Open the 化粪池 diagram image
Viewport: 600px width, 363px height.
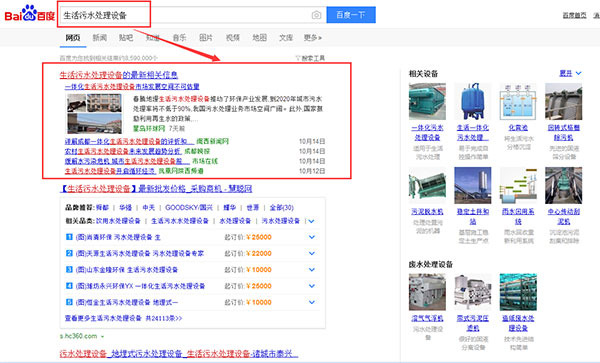(518, 101)
